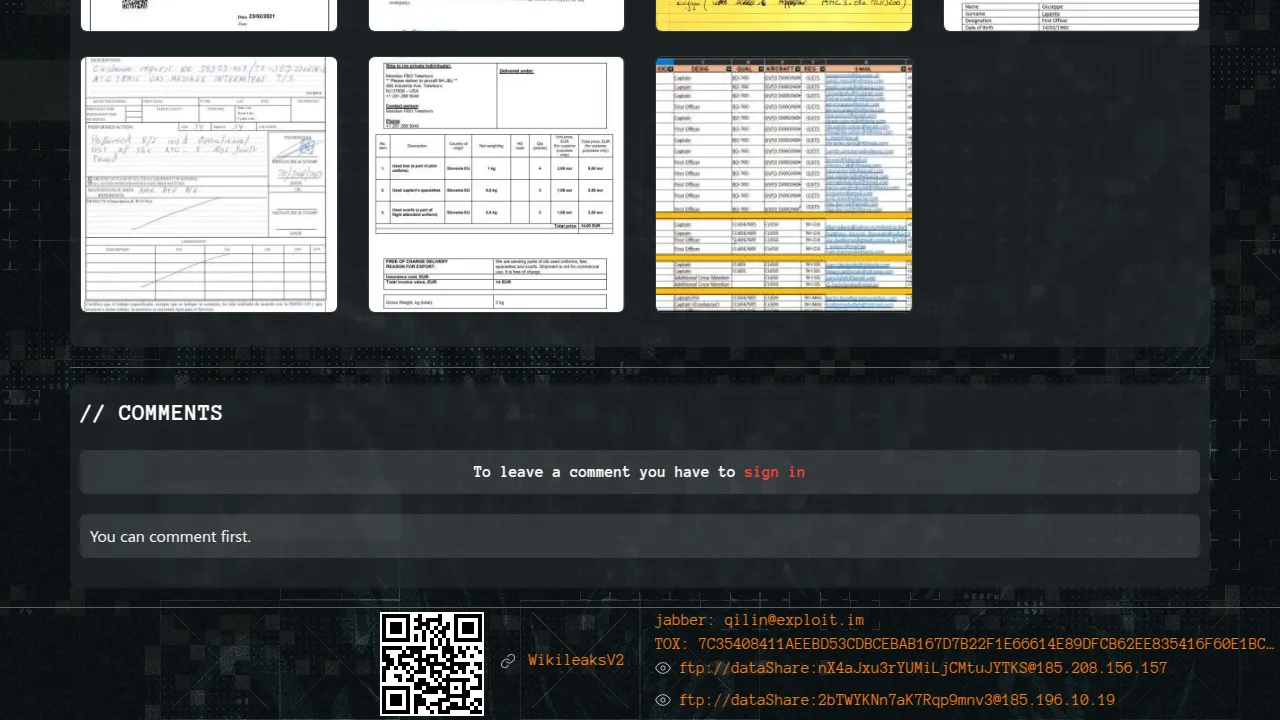1280x720 pixels.
Task: Open the second FTP dataShare link
Action: pyautogui.click(x=896, y=700)
